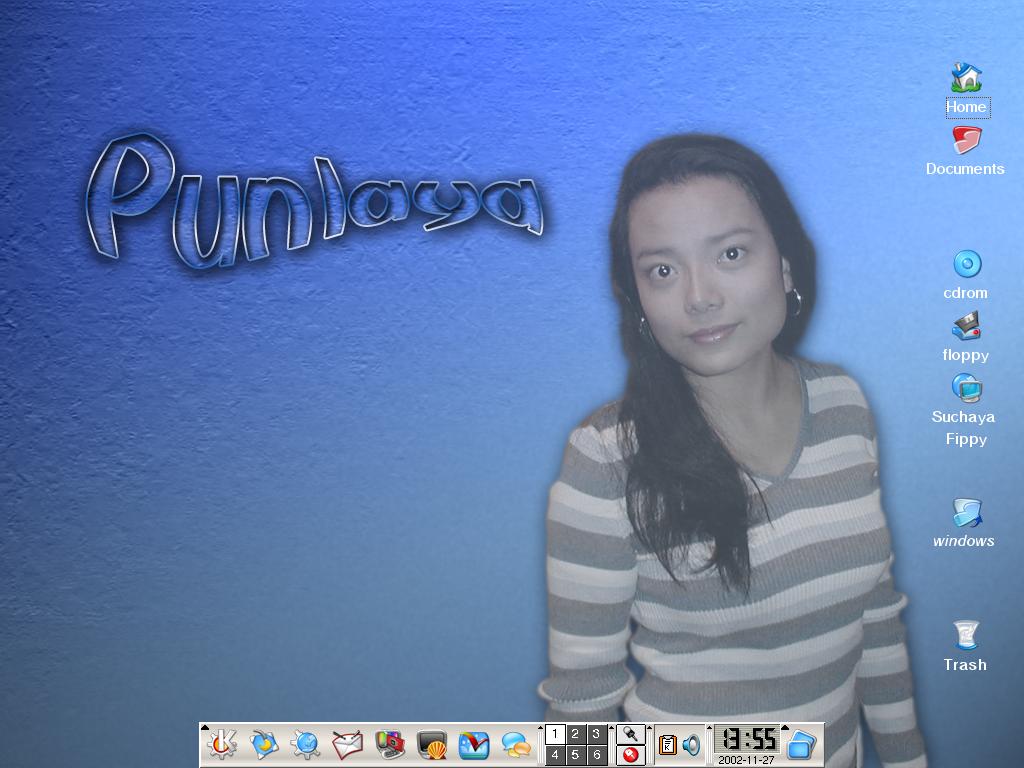Click the Home icon label text

(x=967, y=107)
